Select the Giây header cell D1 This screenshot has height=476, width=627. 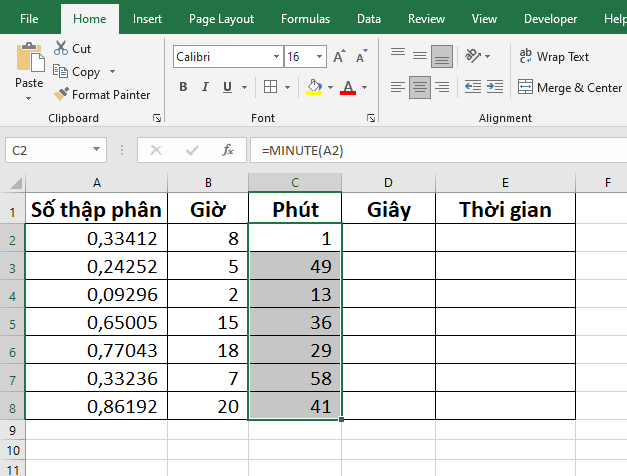(x=388, y=210)
